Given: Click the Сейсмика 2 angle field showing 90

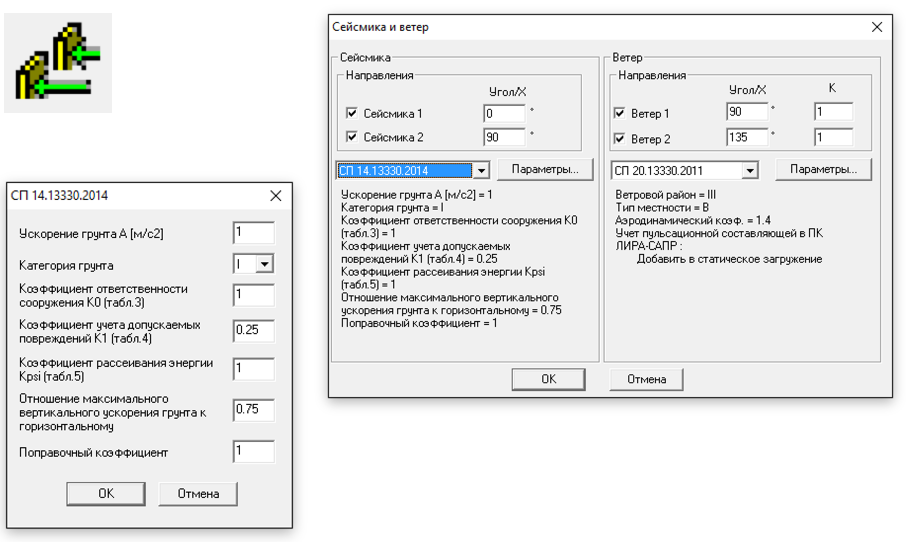Looking at the screenshot, I should coord(504,137).
